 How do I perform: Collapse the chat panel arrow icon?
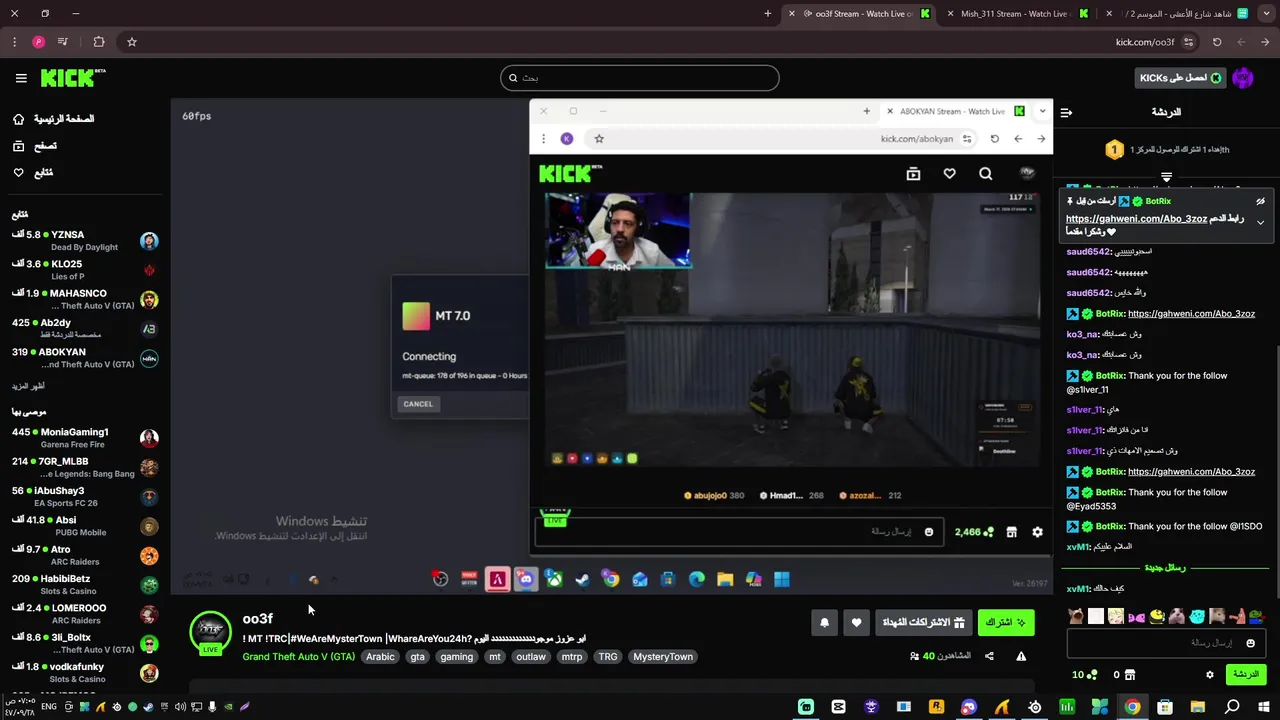point(1066,112)
